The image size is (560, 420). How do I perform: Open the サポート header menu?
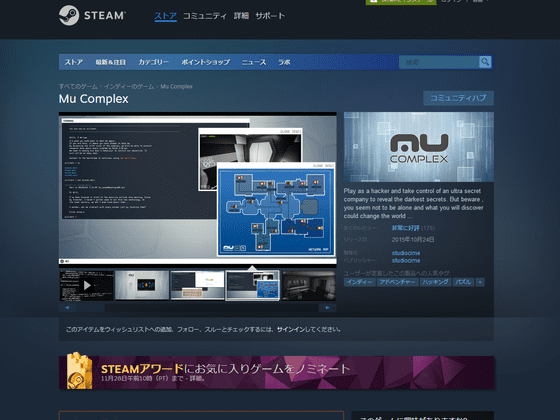(270, 16)
